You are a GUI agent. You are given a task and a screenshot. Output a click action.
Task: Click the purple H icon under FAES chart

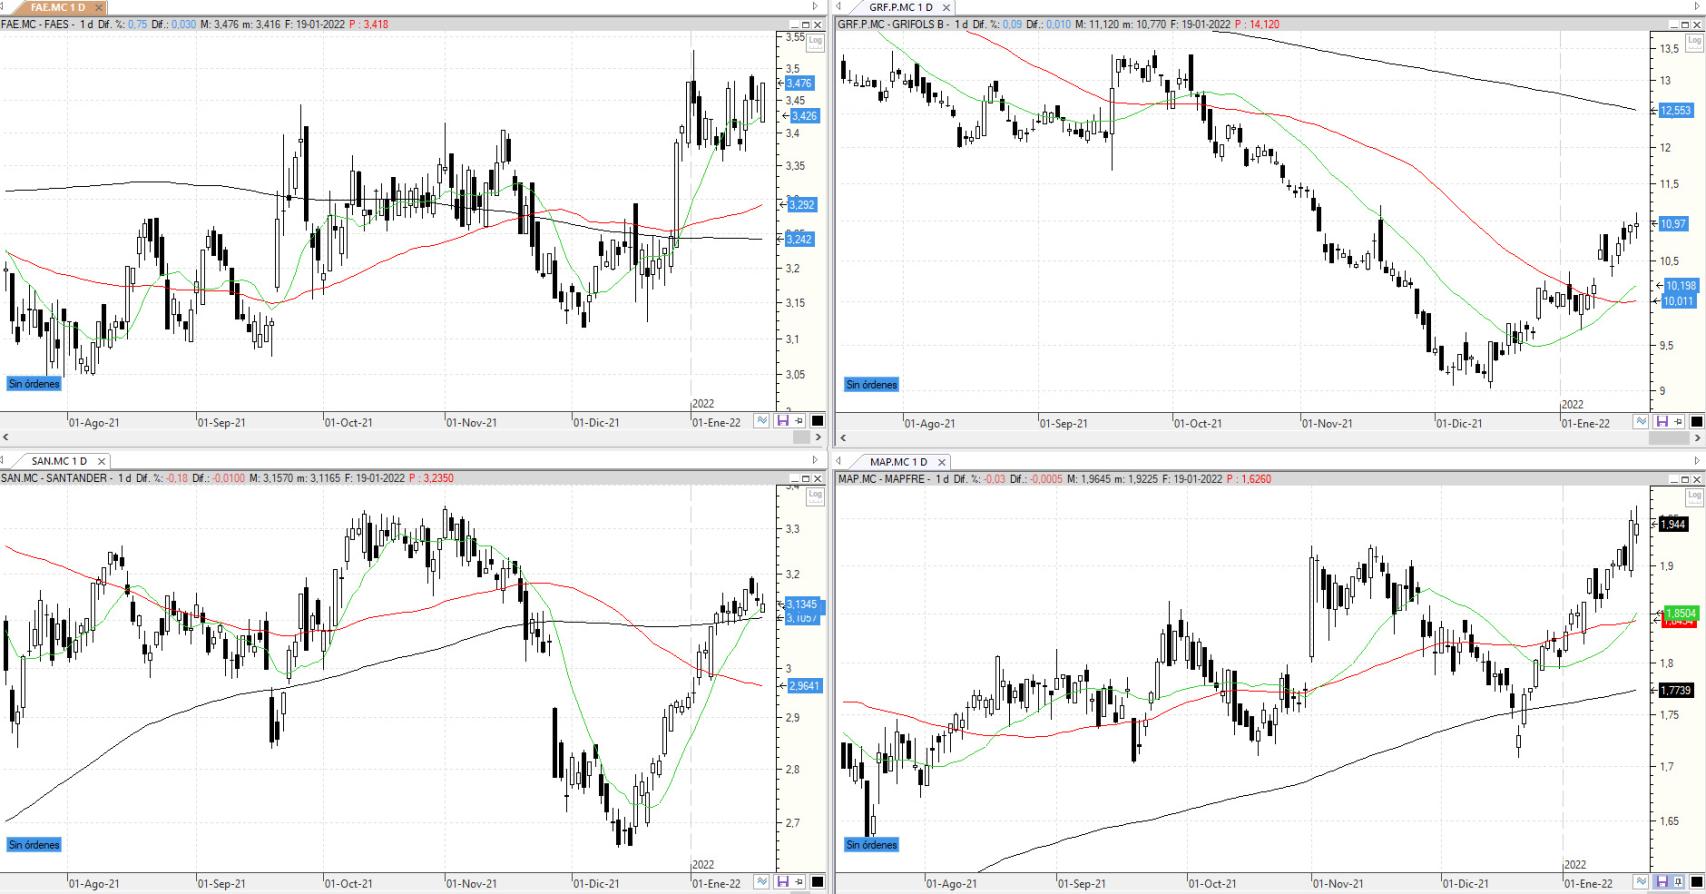782,422
